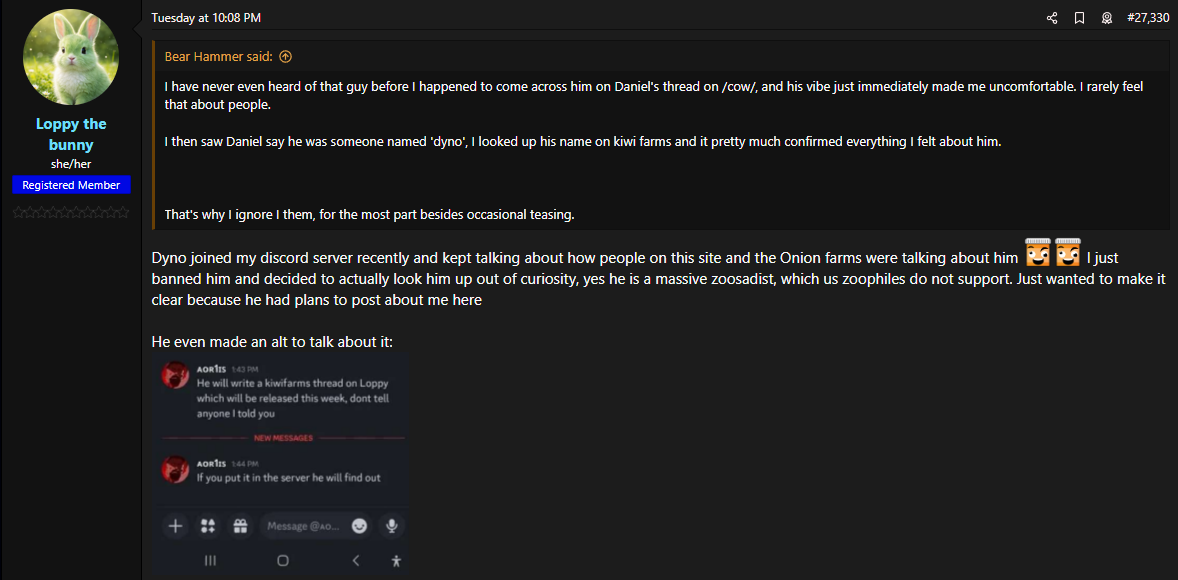This screenshot has width=1178, height=580.
Task: Click the Tuesday at 10:08 PM timestamp
Action: (206, 18)
